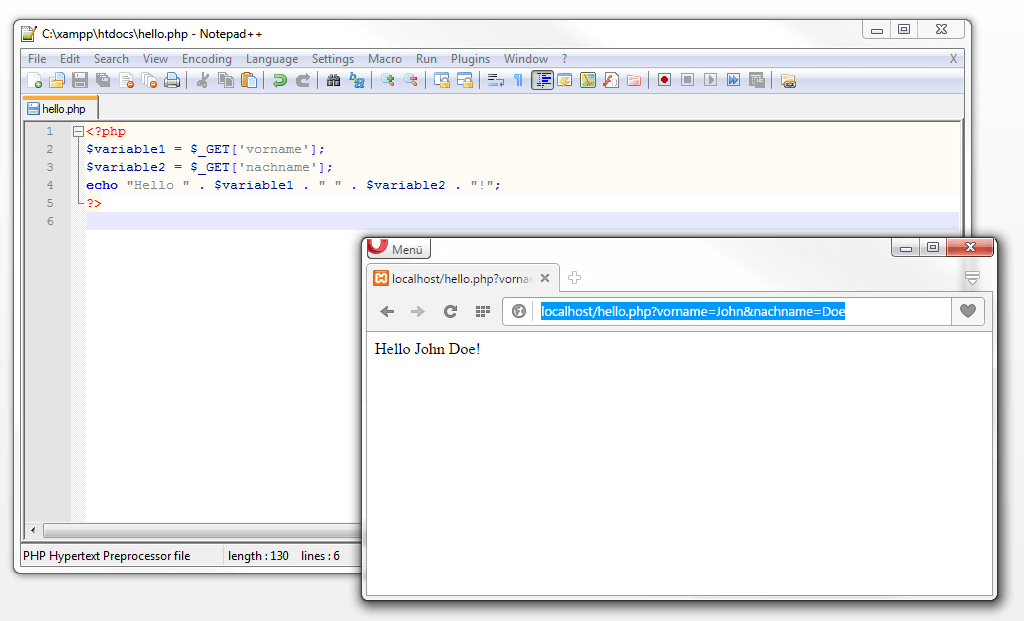
Task: Play back the recorded macro
Action: click(x=711, y=80)
